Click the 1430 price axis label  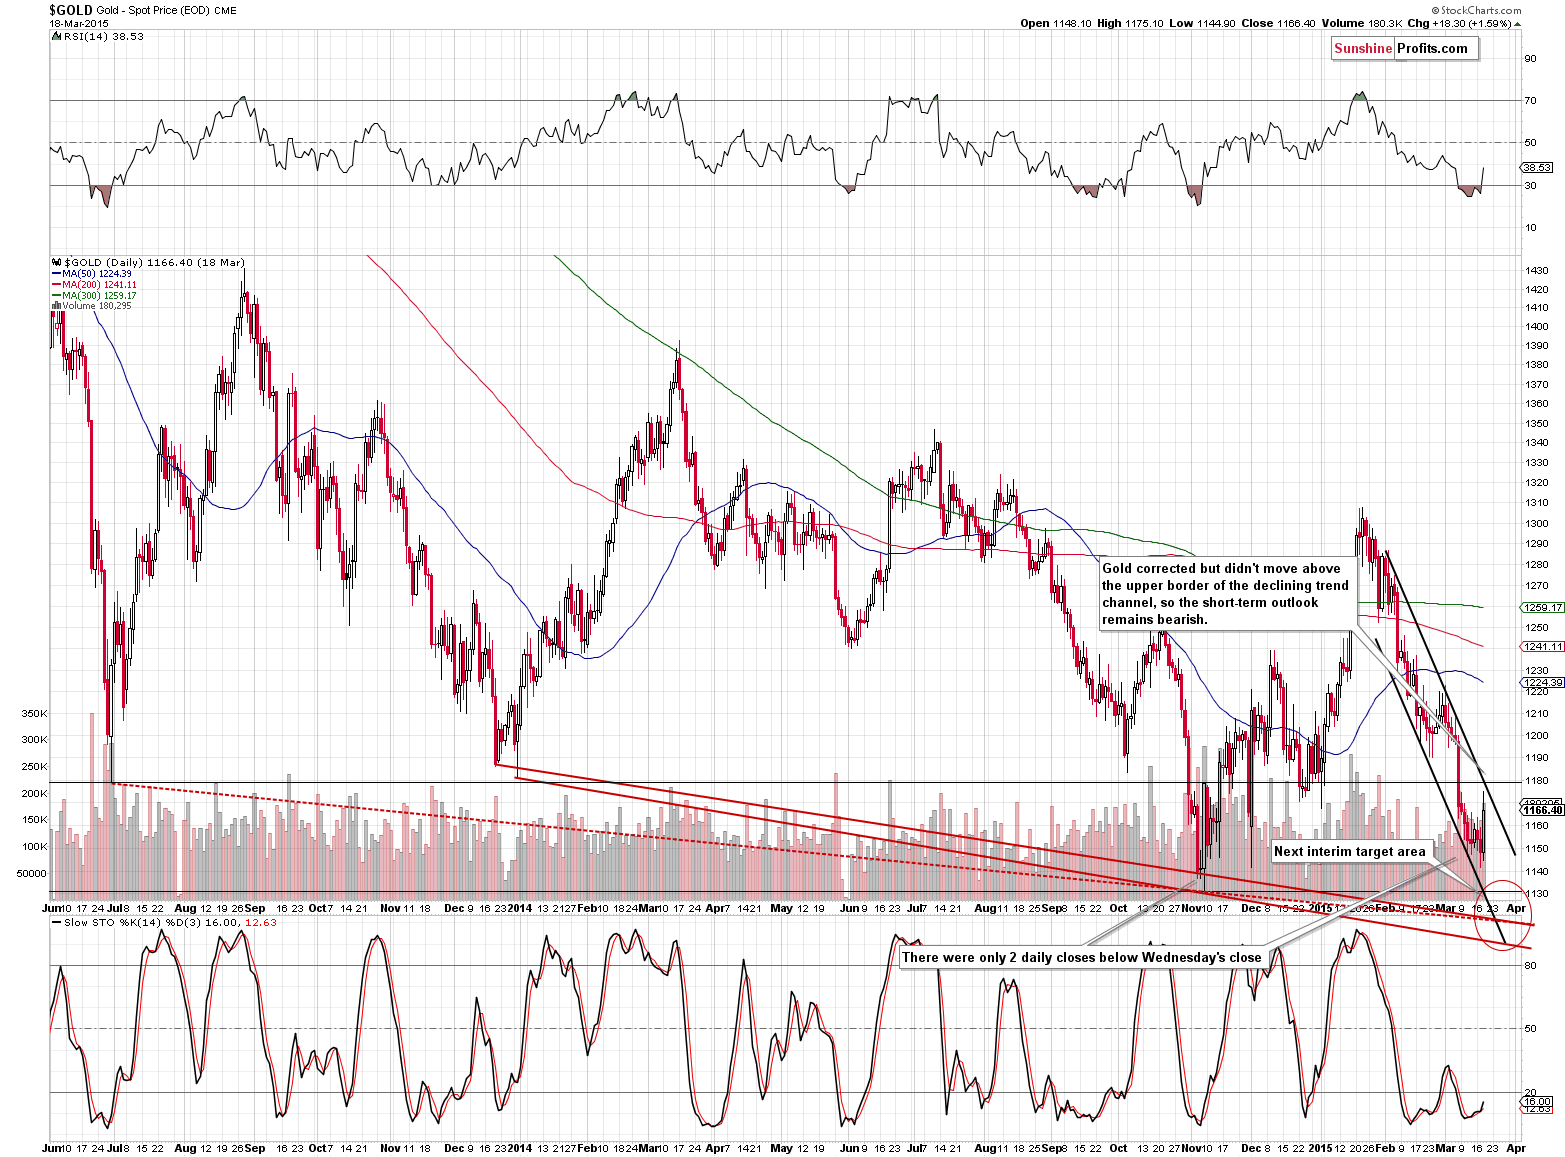pyautogui.click(x=1537, y=270)
